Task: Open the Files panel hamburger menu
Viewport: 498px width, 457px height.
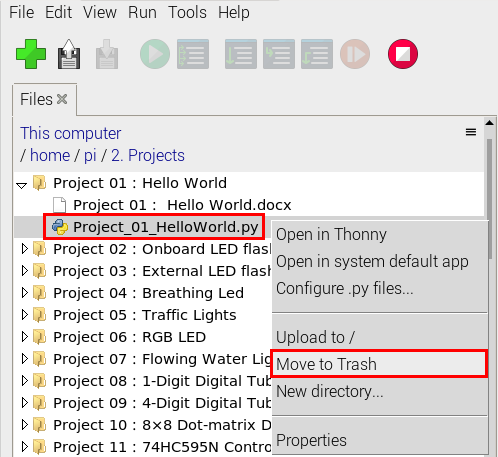Action: 471,132
